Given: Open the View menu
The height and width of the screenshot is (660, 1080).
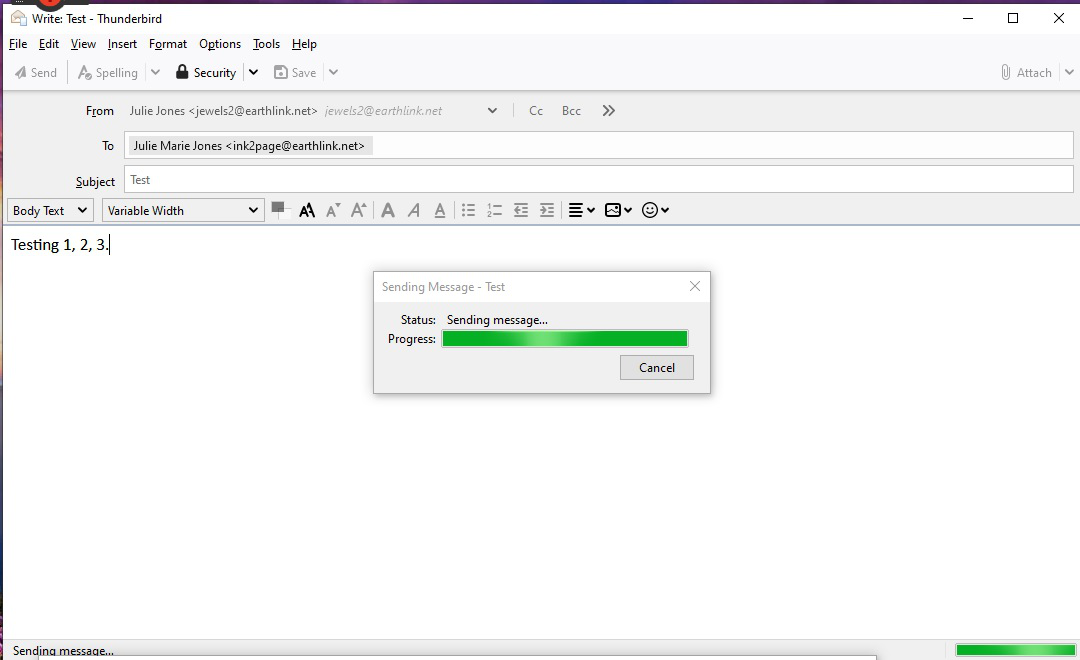Looking at the screenshot, I should tap(83, 44).
